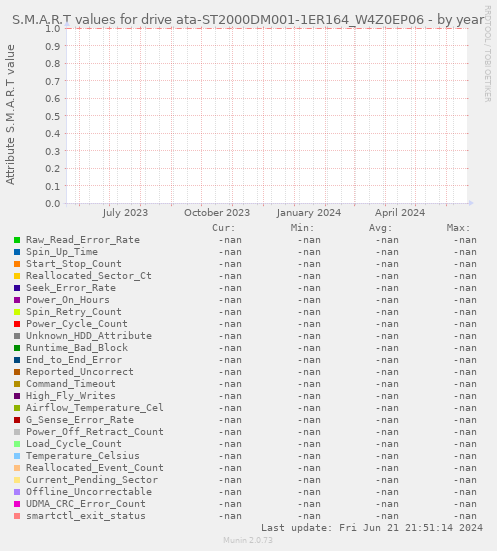Click the Last update timestamp text
The image size is (497, 551).
click(x=372, y=528)
